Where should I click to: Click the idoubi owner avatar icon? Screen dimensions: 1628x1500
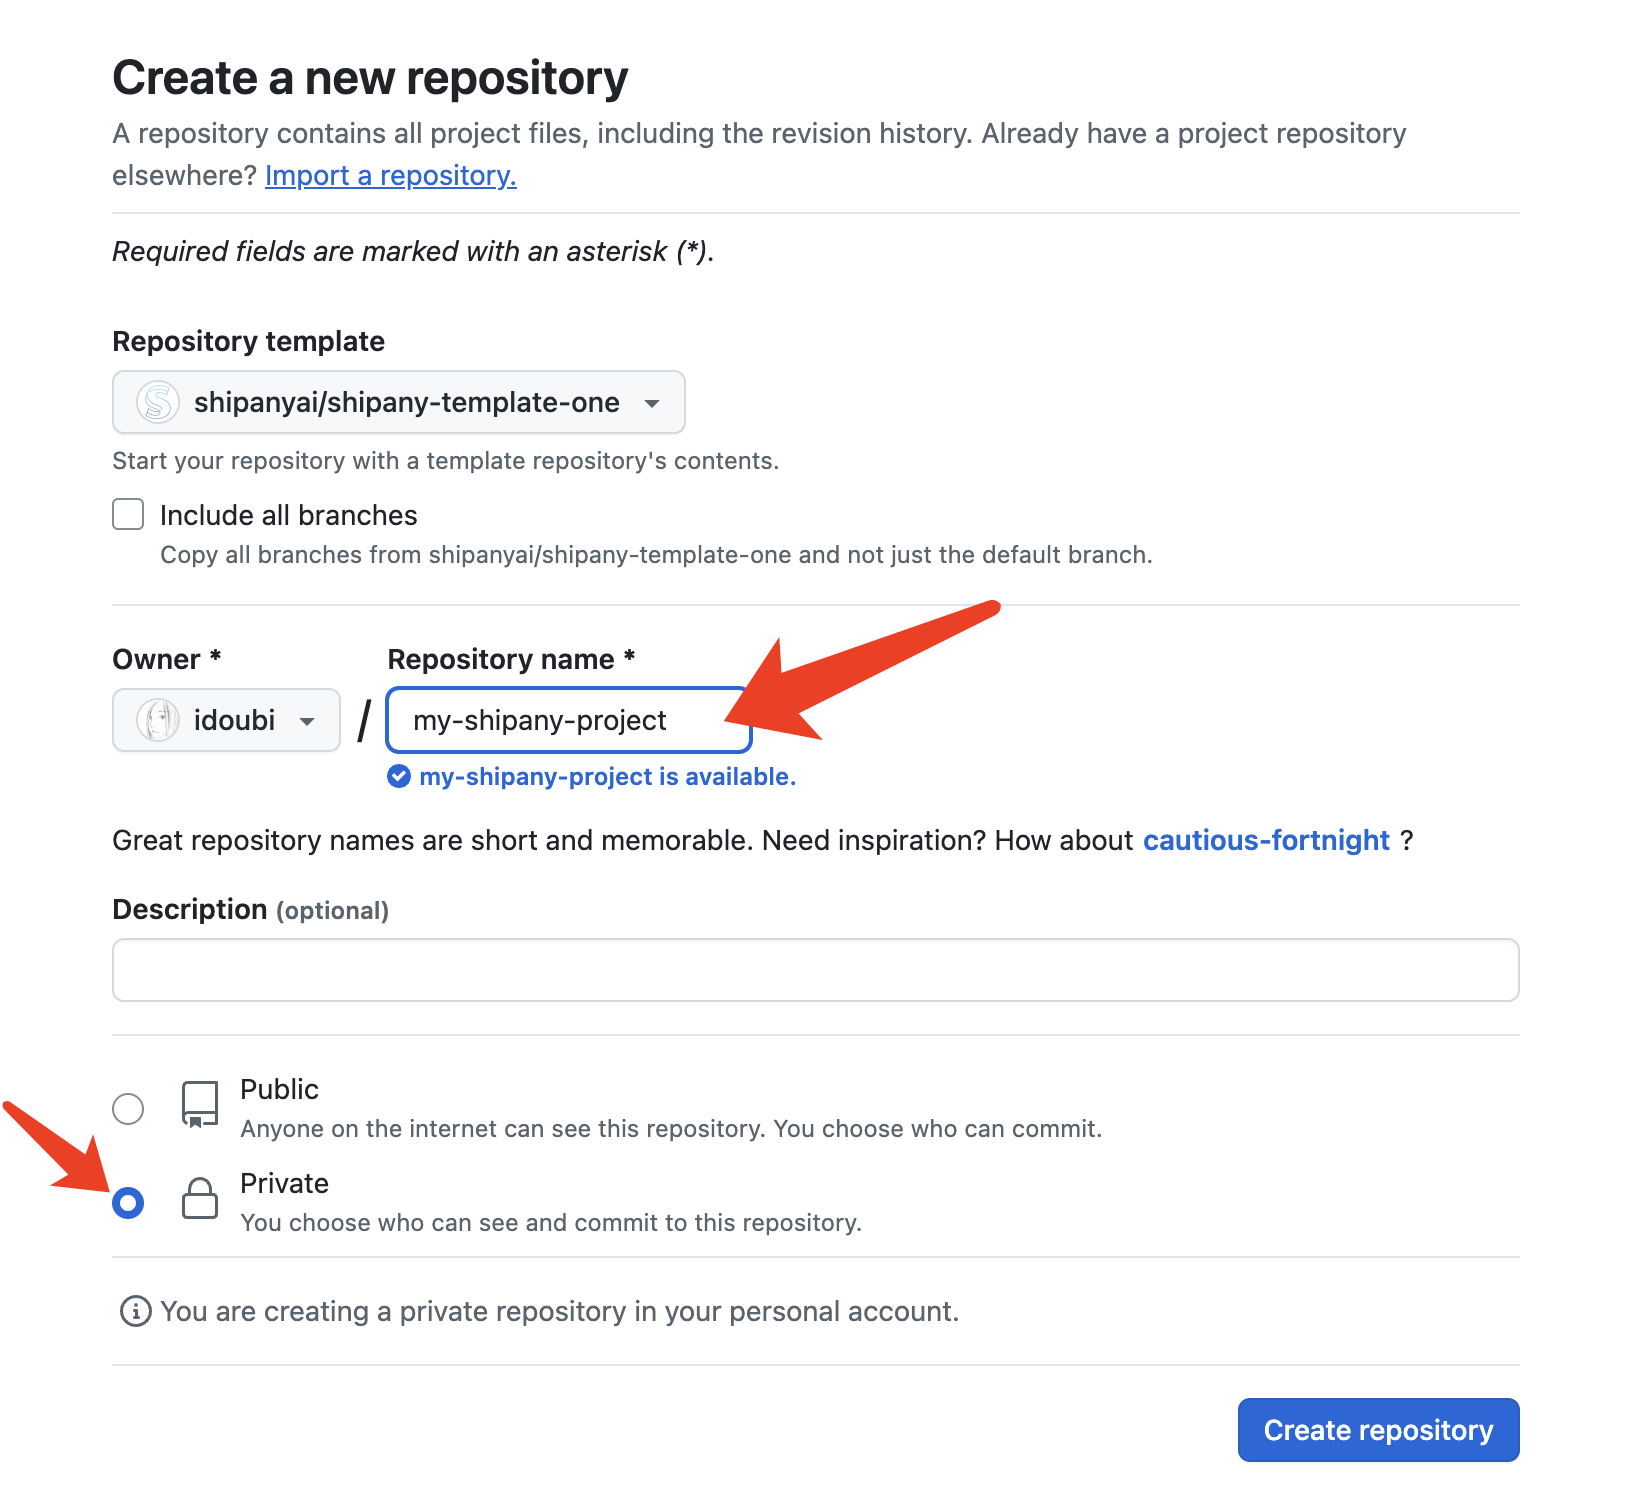pos(158,720)
